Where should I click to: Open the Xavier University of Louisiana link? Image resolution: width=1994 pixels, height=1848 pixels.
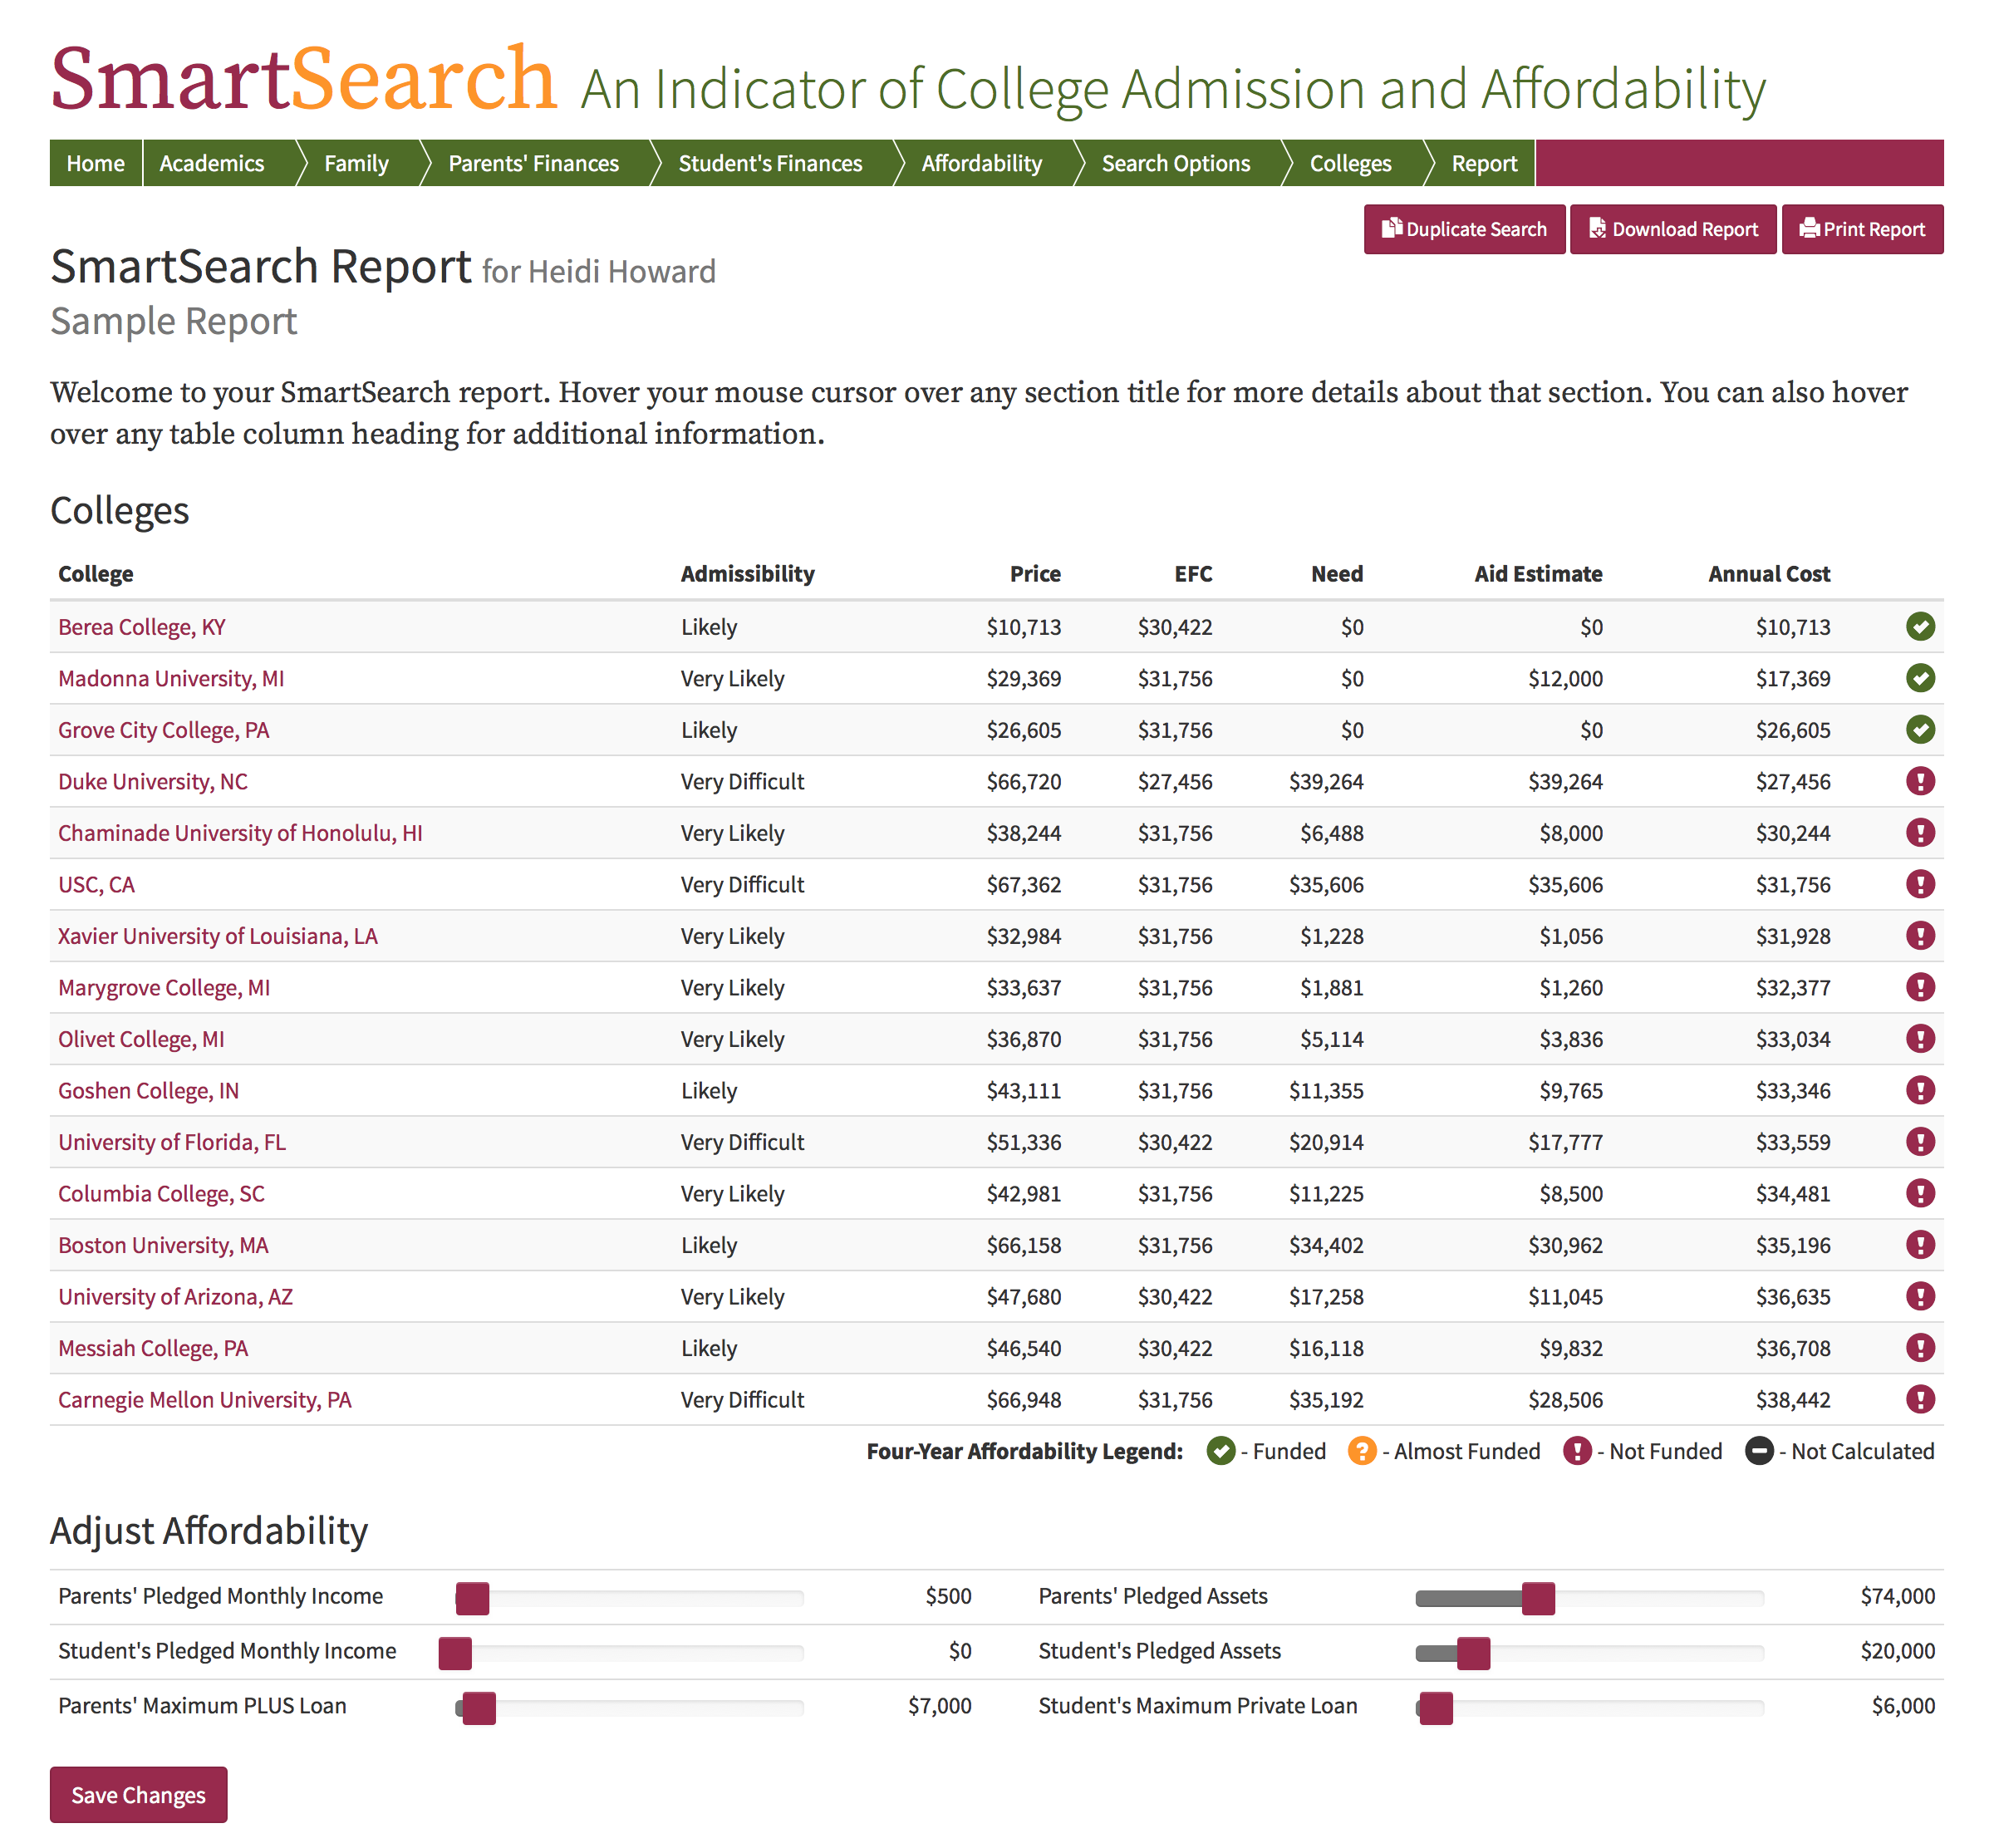coord(218,936)
